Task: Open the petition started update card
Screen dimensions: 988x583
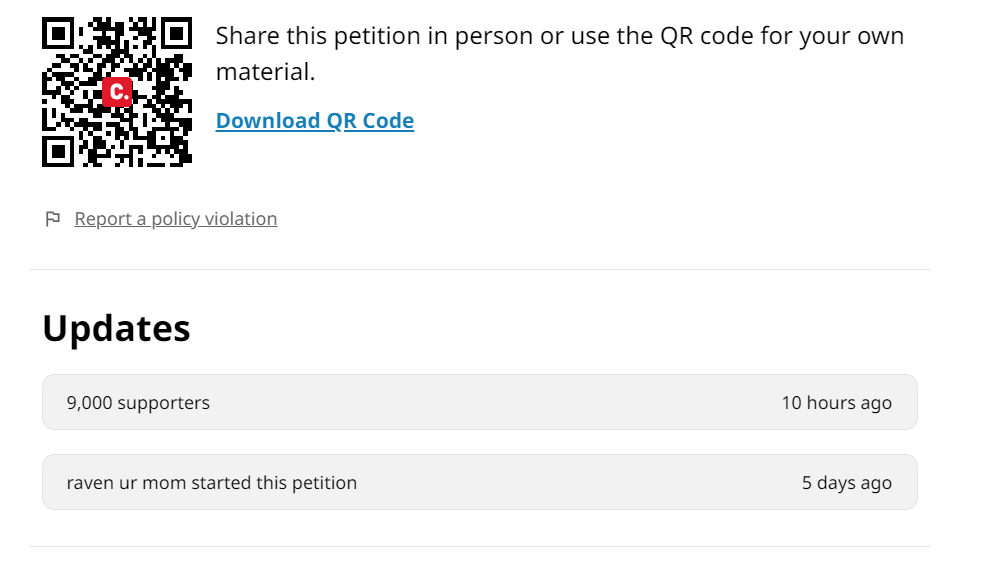Action: point(479,483)
